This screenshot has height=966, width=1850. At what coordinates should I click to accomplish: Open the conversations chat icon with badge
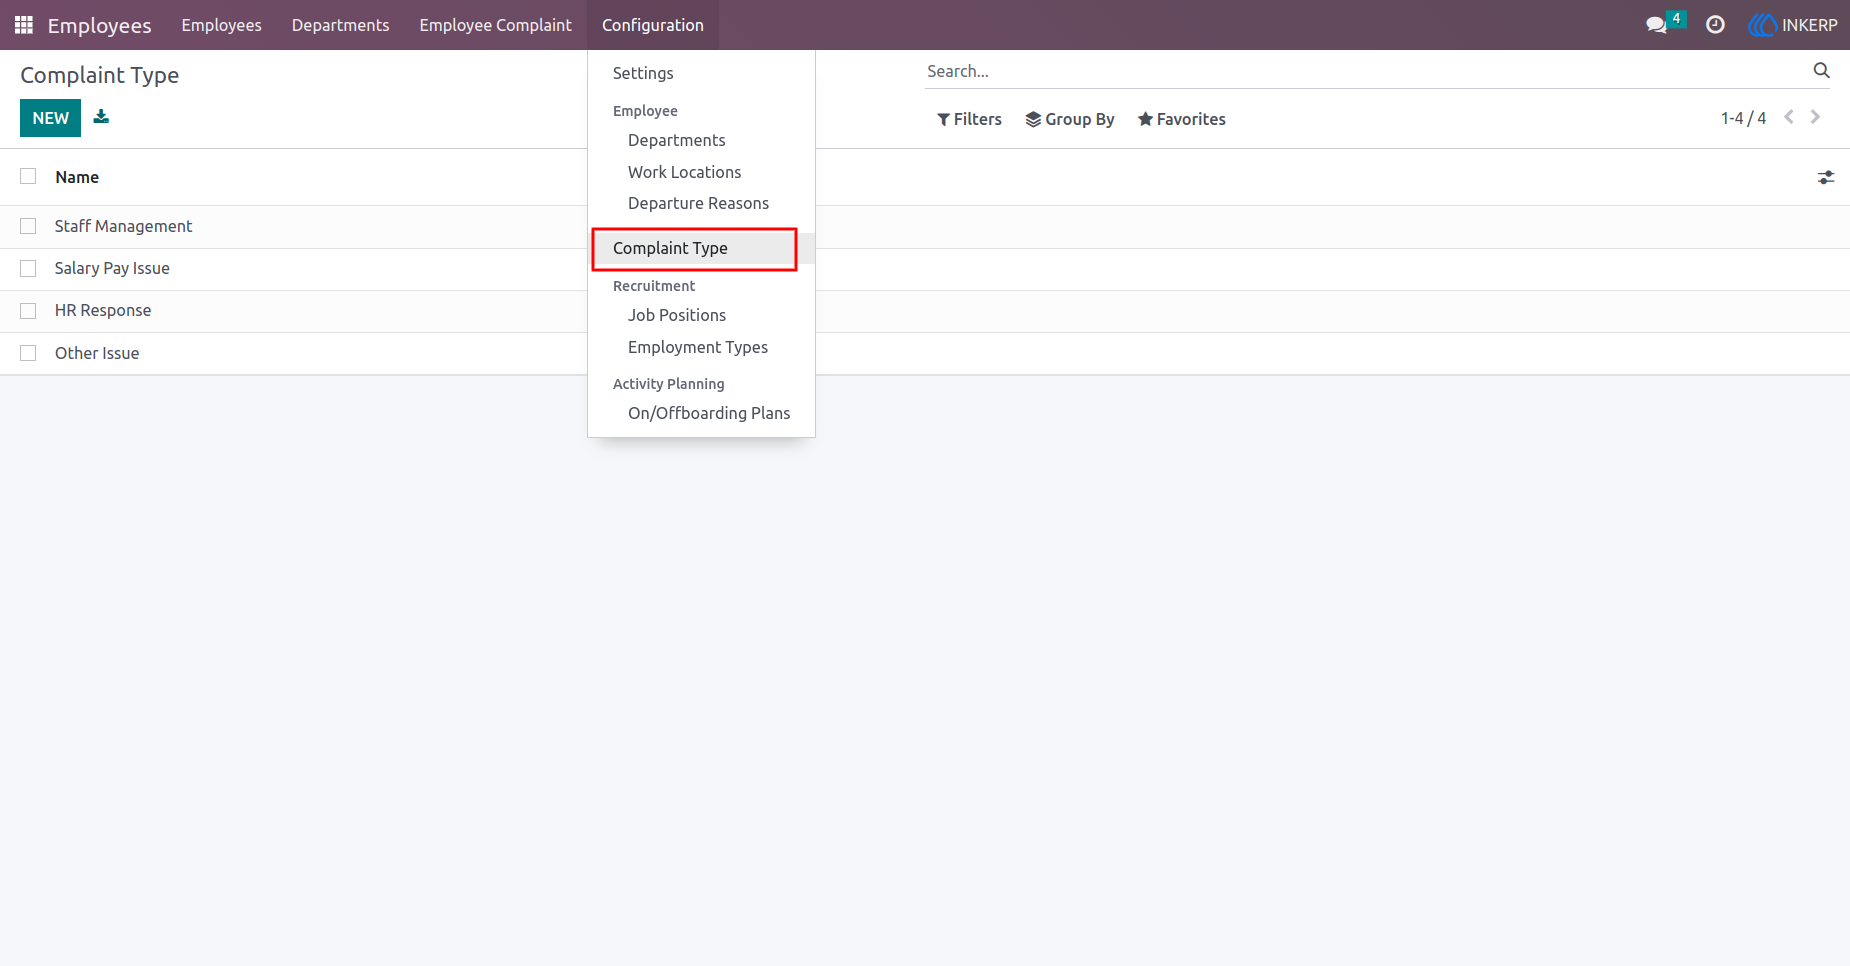pos(1665,23)
